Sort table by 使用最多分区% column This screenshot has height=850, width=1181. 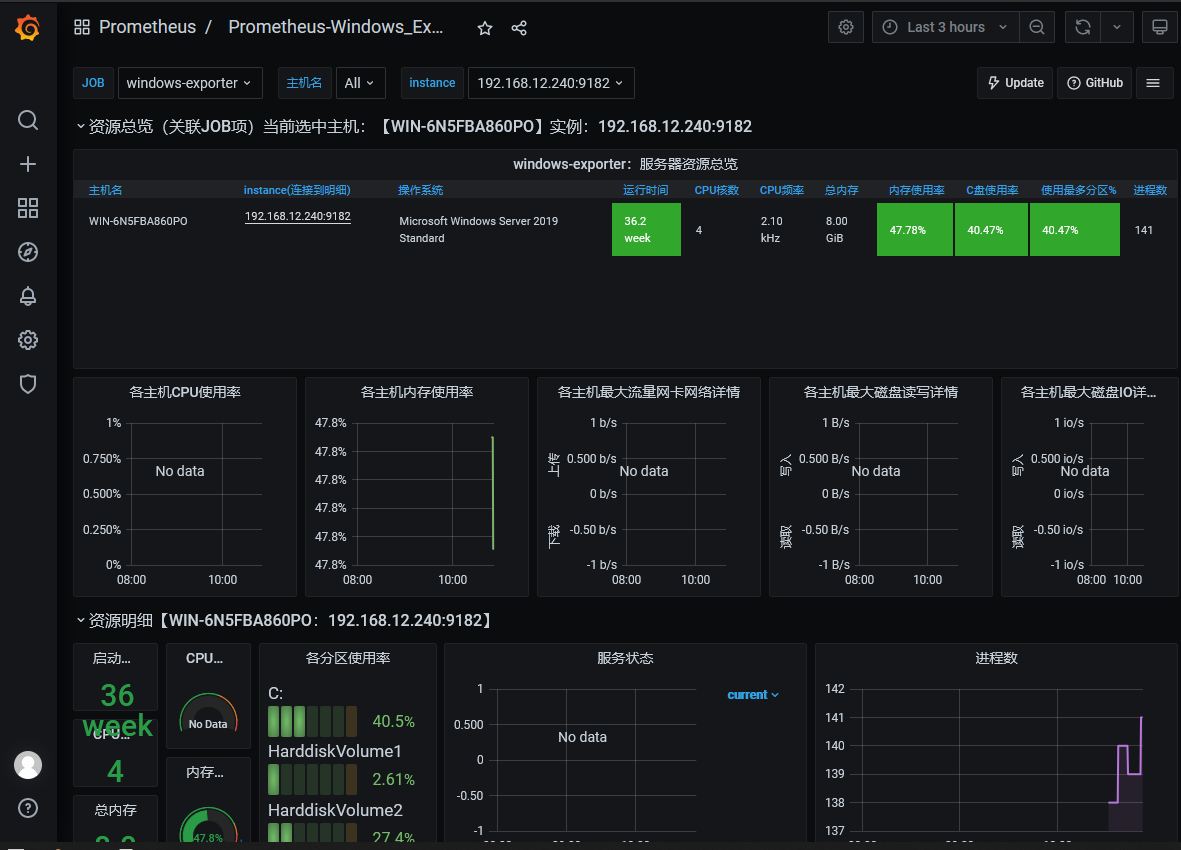(x=1078, y=190)
